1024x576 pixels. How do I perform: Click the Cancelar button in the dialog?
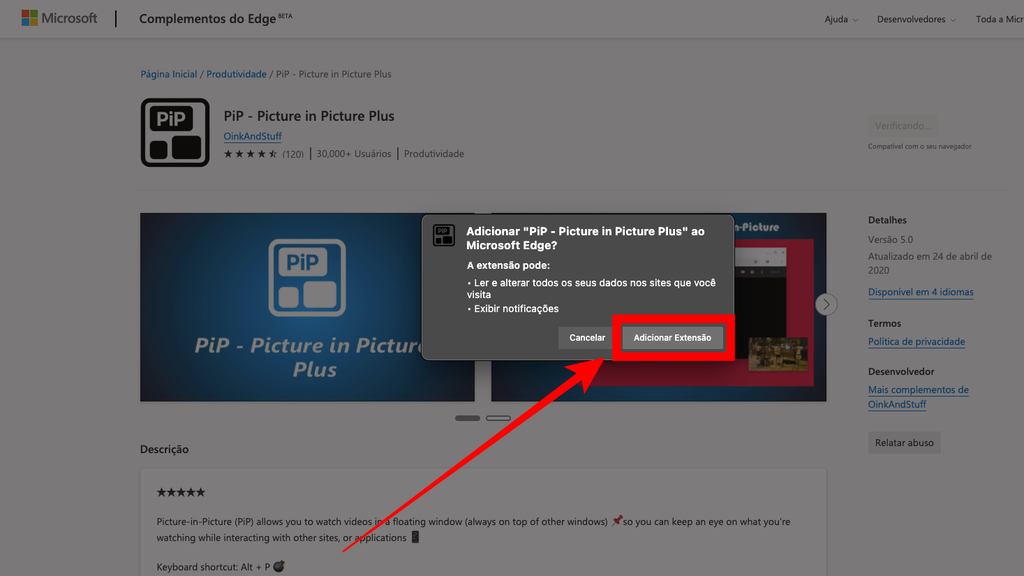587,338
